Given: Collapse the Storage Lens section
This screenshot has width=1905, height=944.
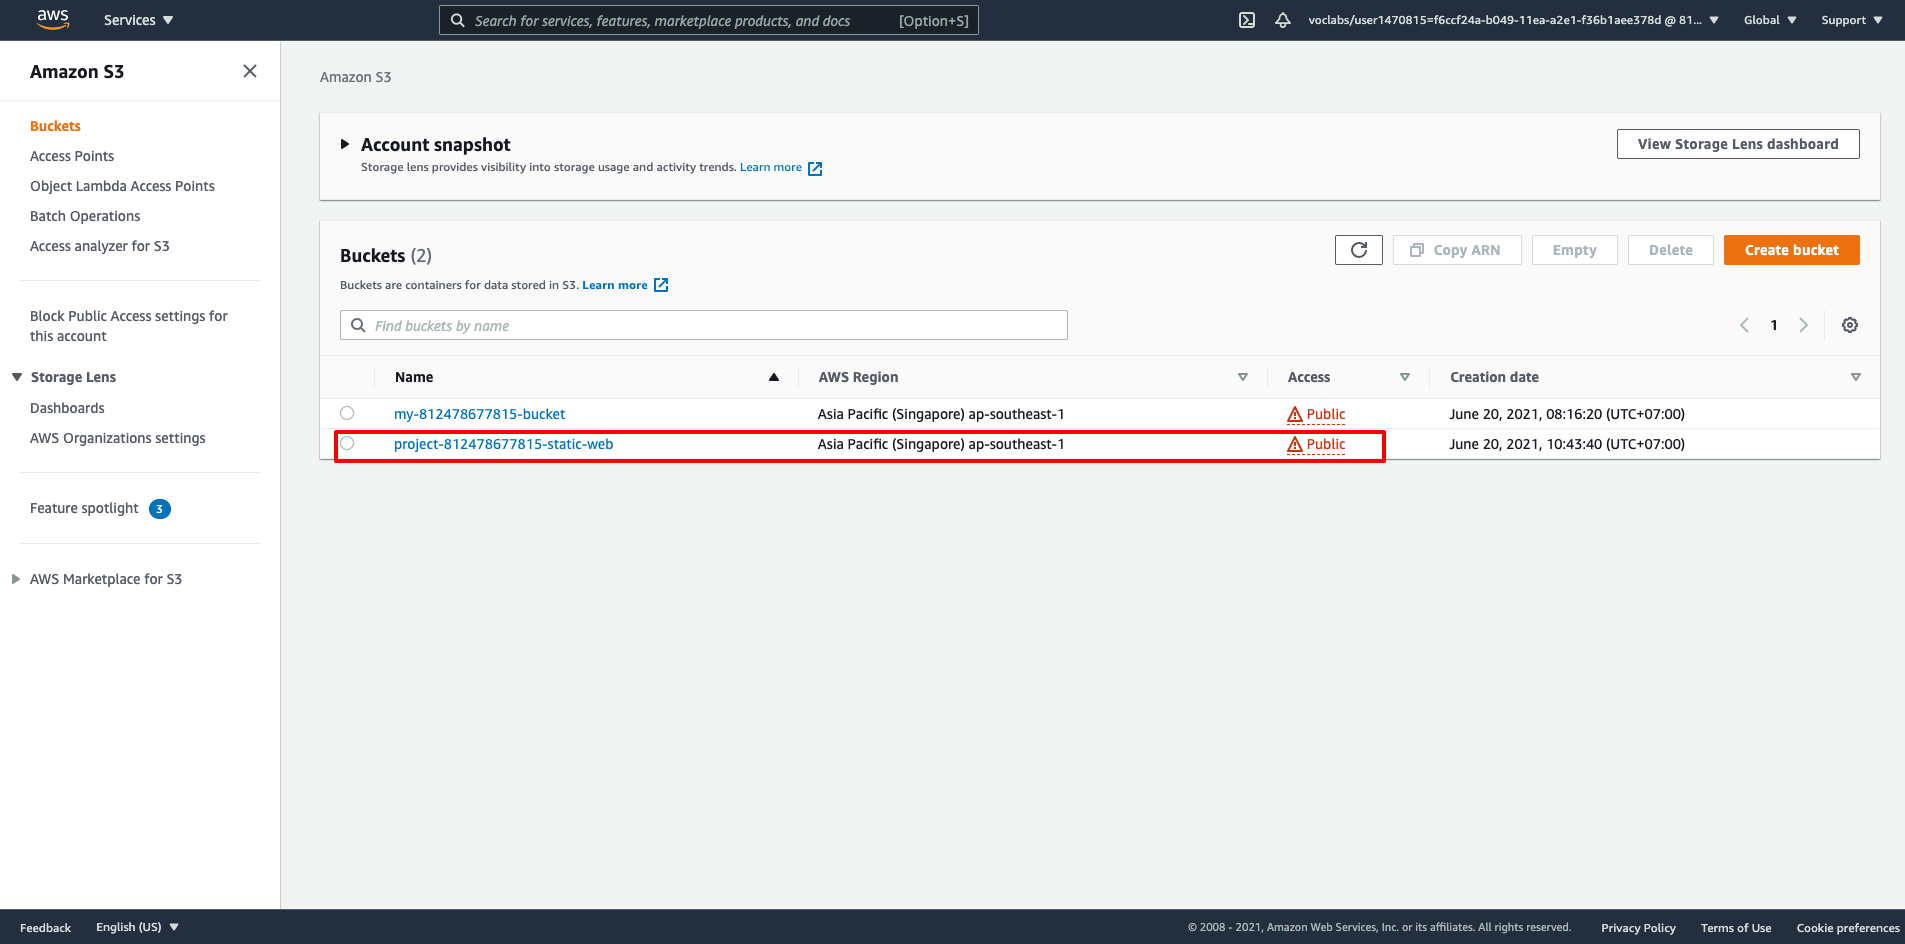Looking at the screenshot, I should (17, 377).
